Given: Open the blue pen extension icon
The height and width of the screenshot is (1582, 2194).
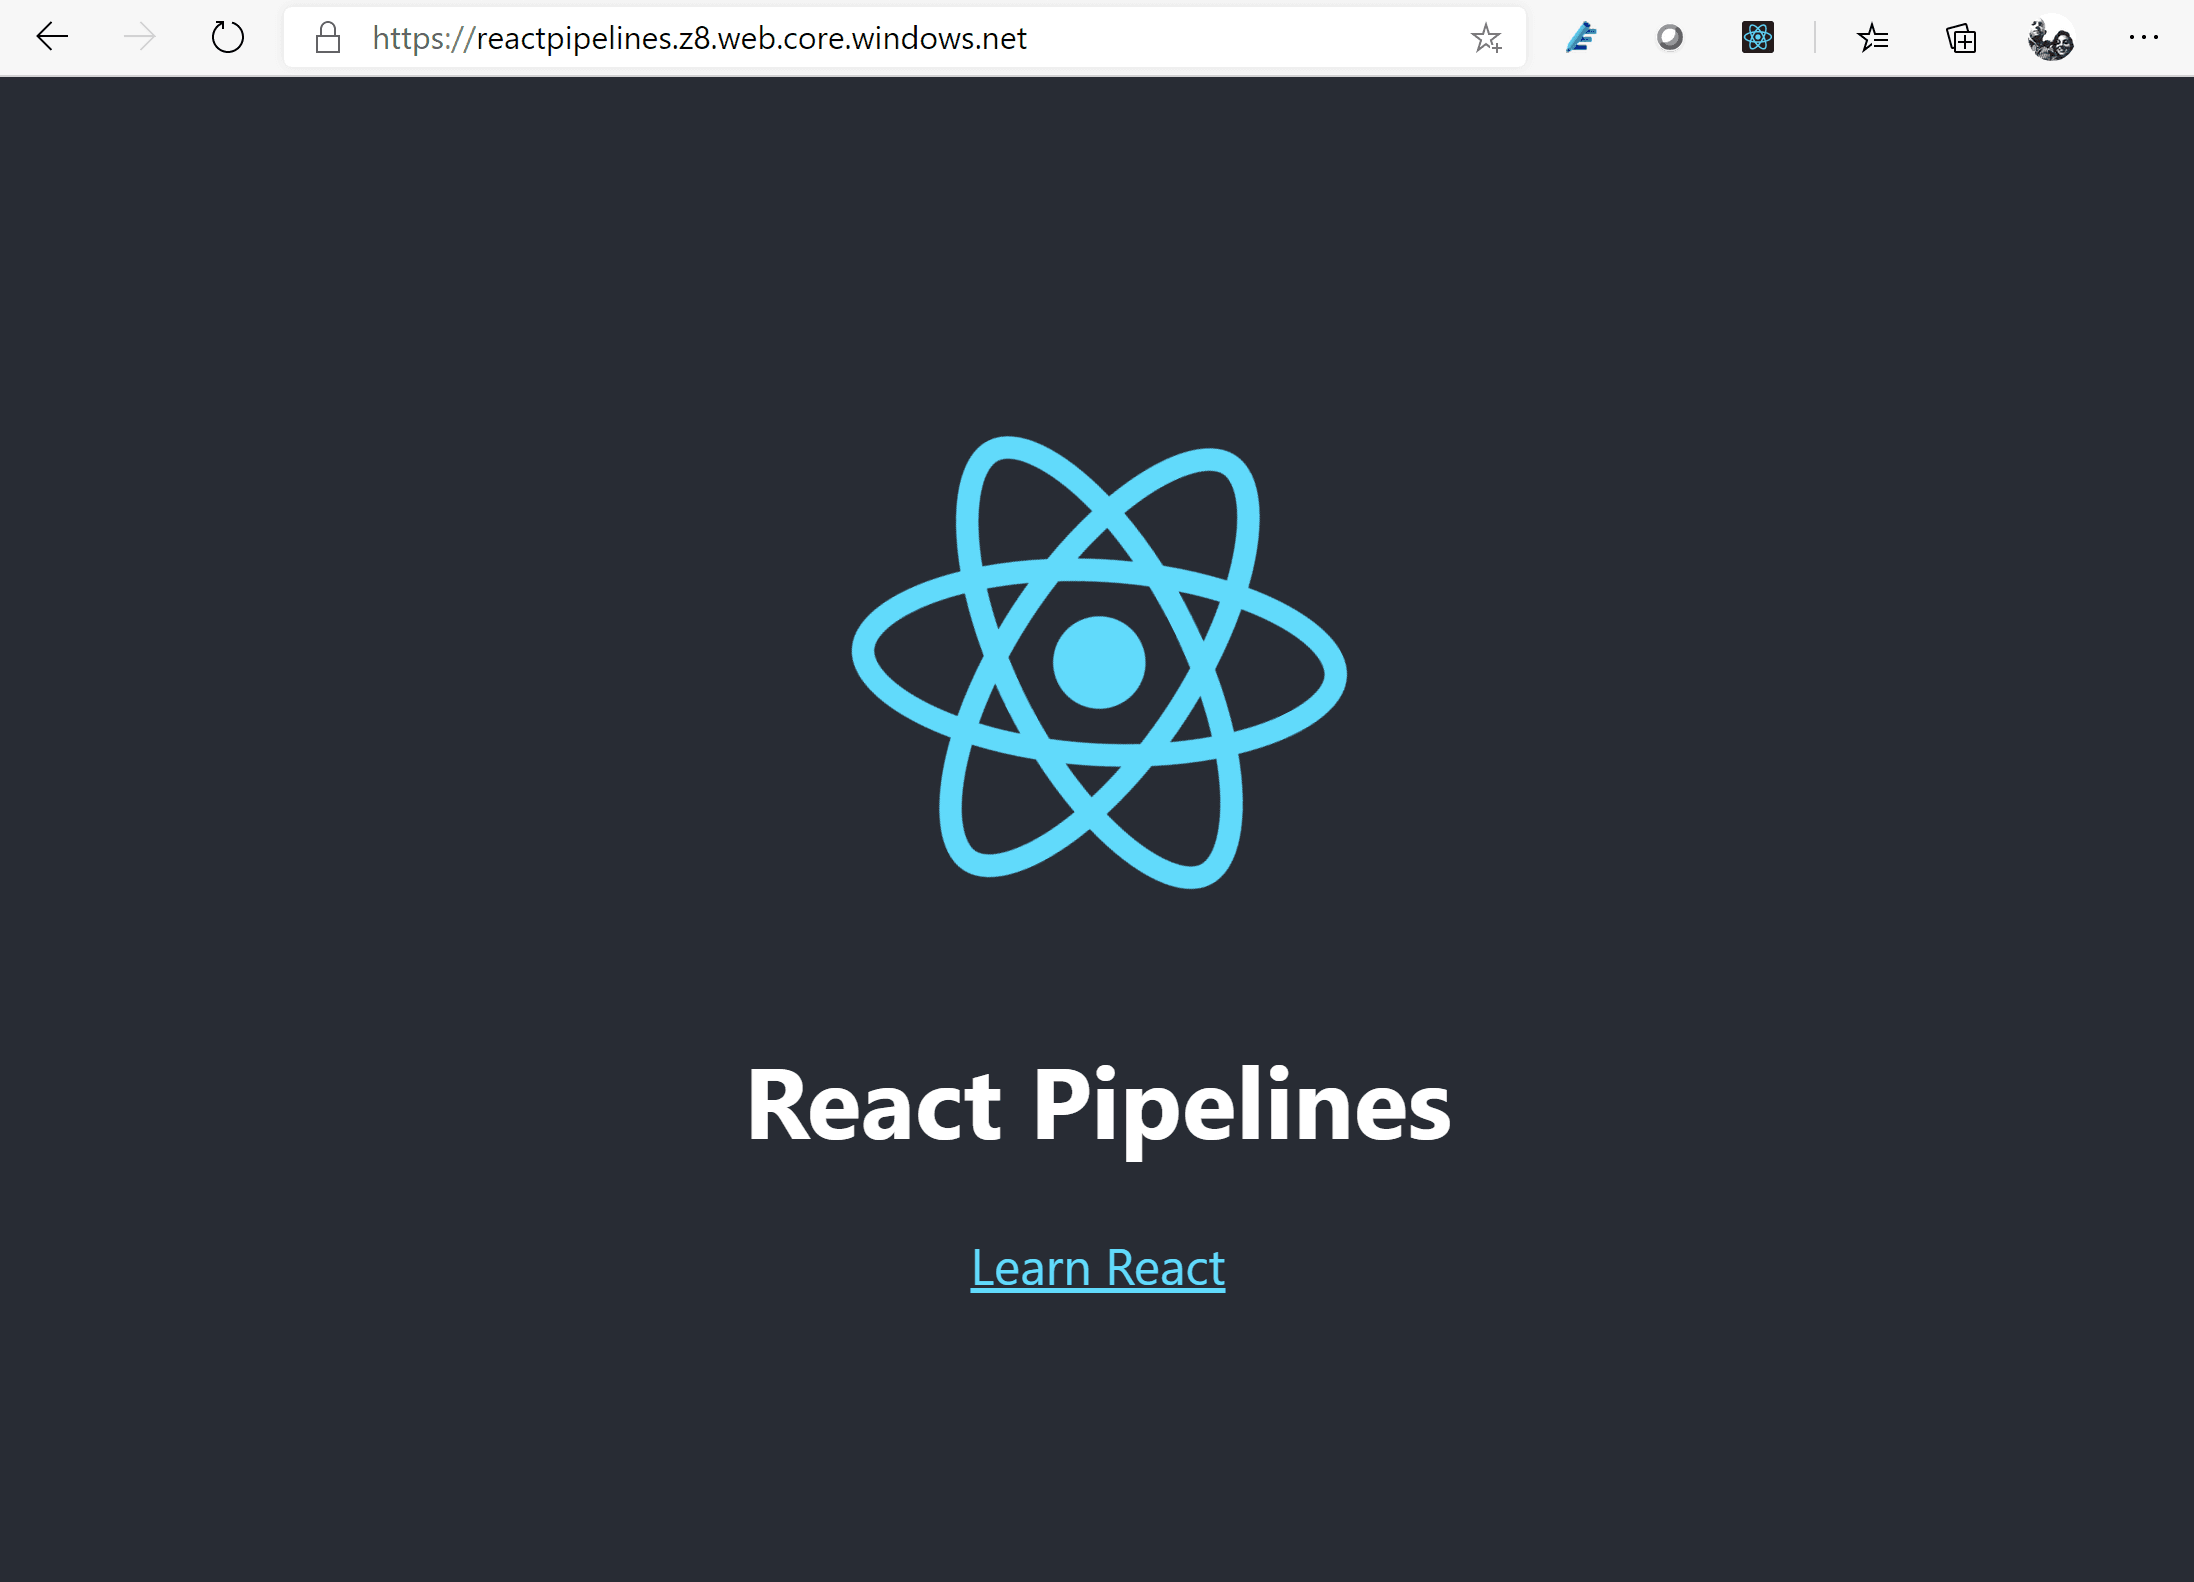Looking at the screenshot, I should (1581, 38).
